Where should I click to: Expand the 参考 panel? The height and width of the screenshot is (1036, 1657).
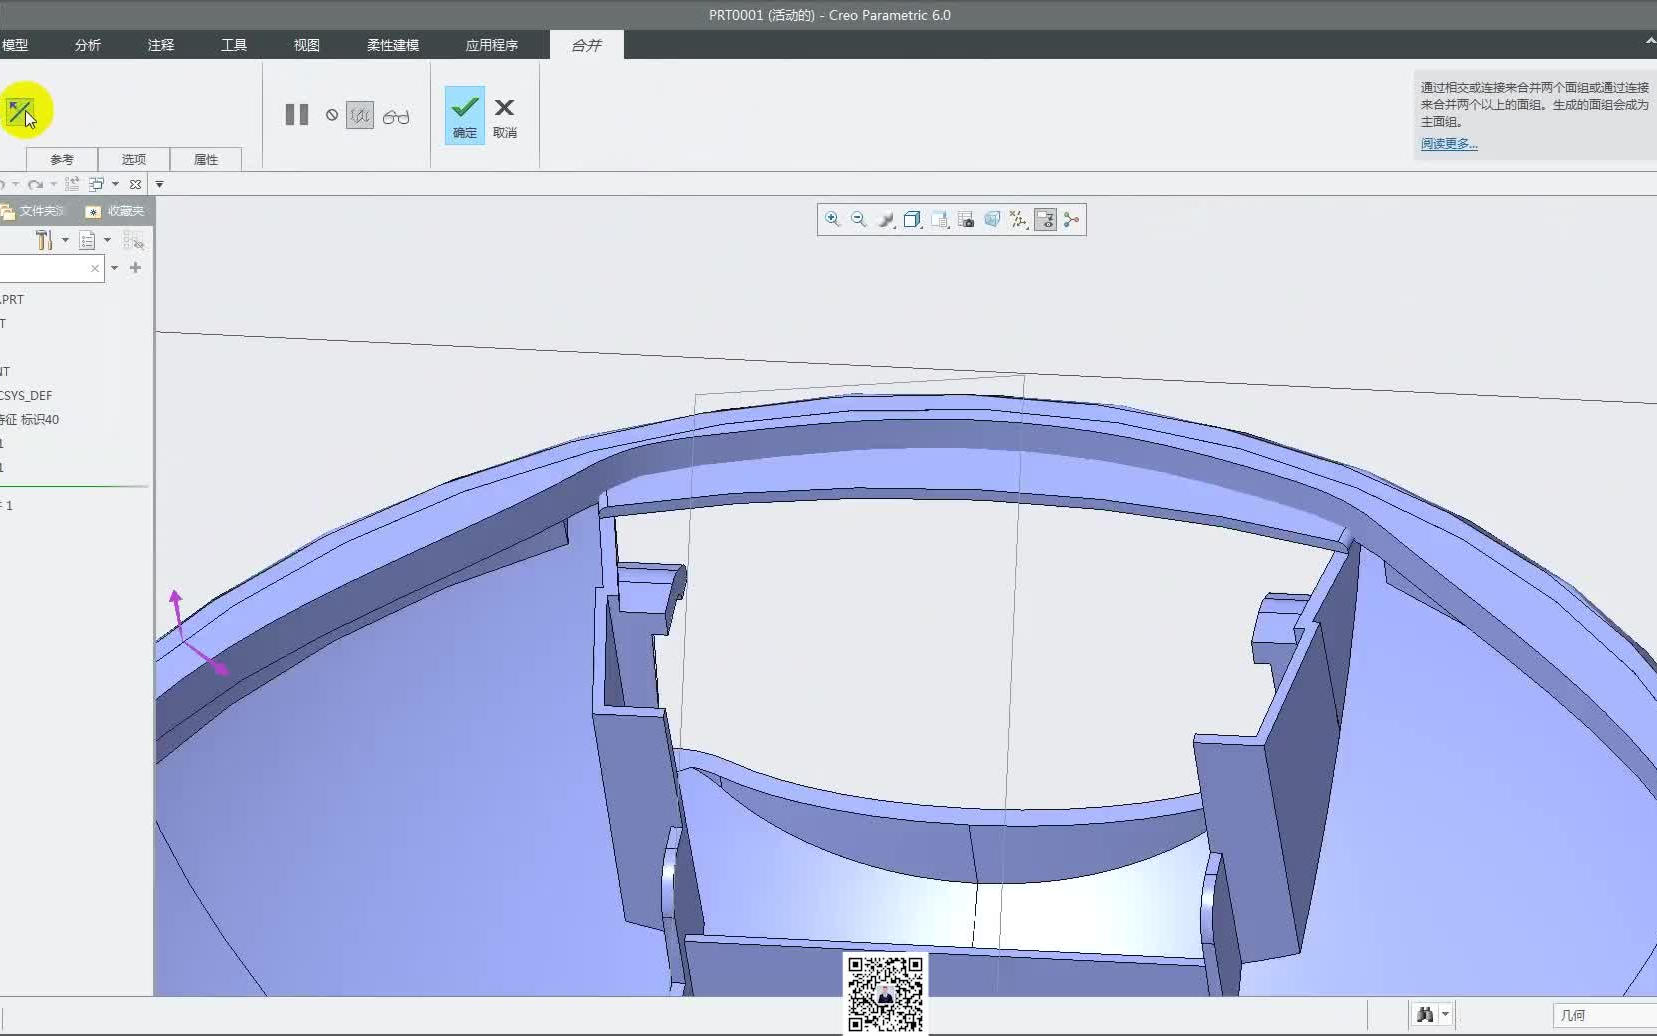click(x=62, y=159)
